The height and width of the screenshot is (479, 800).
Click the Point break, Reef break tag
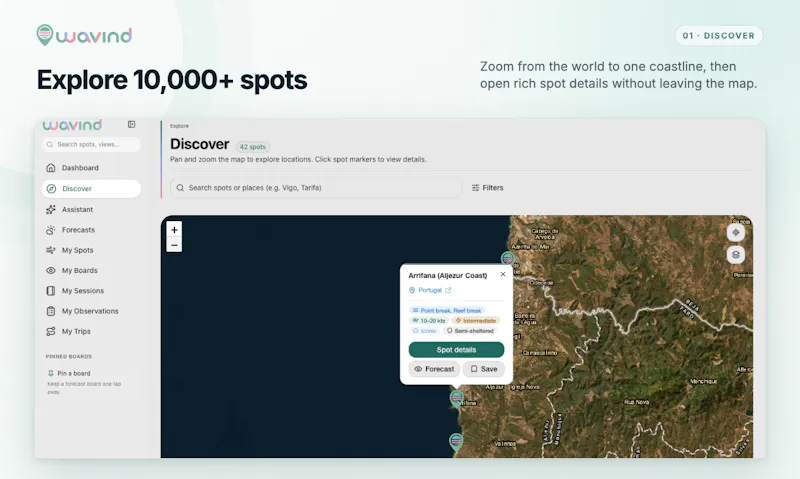click(446, 310)
